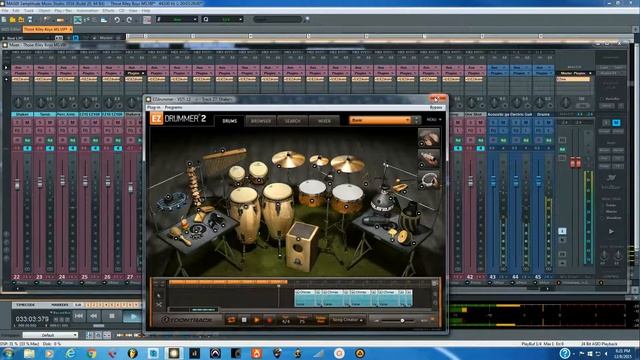Open the File menu

(x=4, y=11)
